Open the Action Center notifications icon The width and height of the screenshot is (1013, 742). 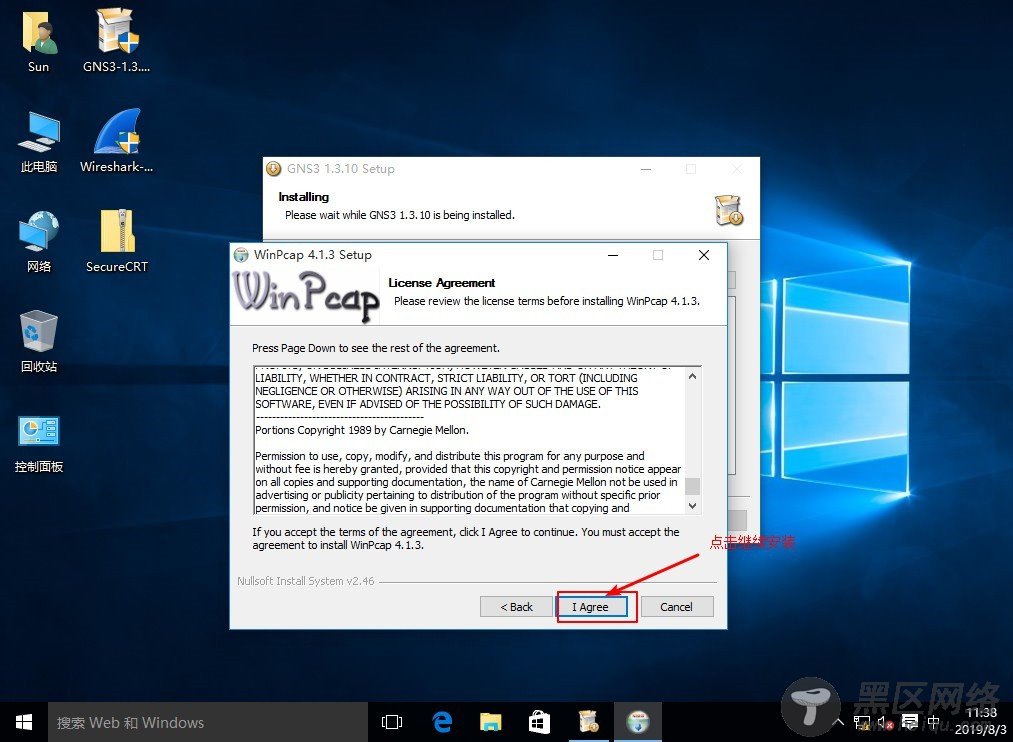coord(910,722)
